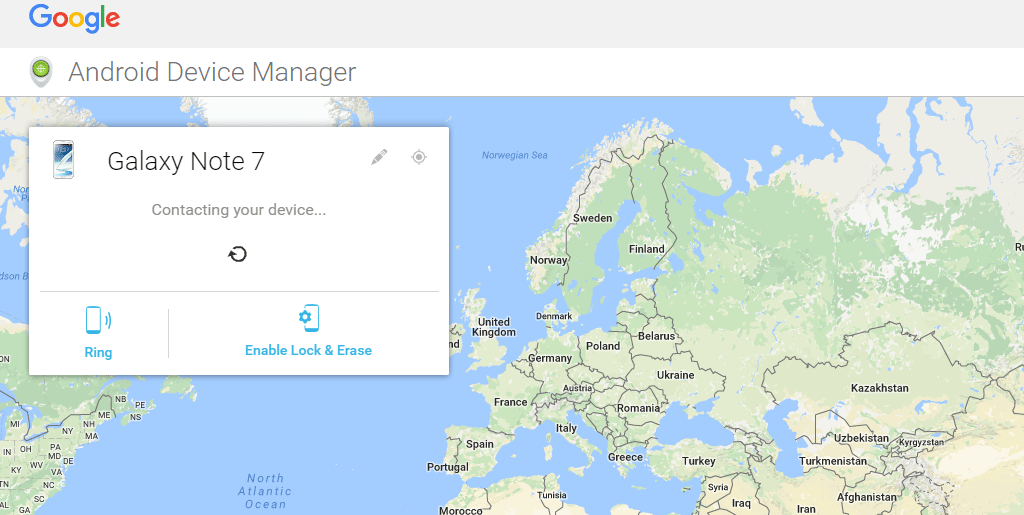
Task: Click Greece label on the map
Action: coord(626,457)
